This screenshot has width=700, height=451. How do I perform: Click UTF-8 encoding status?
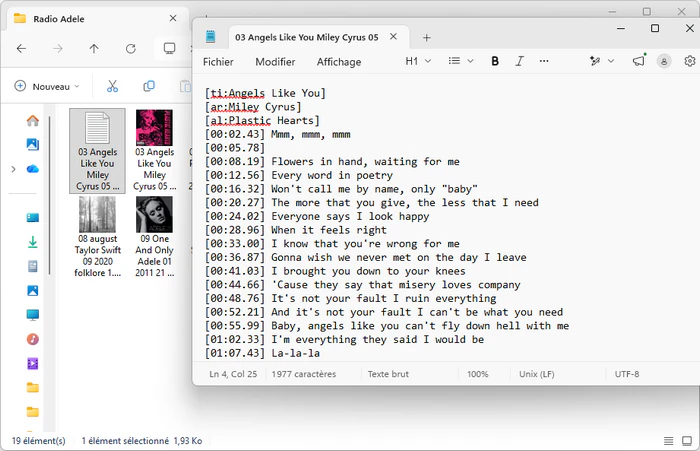coord(627,374)
